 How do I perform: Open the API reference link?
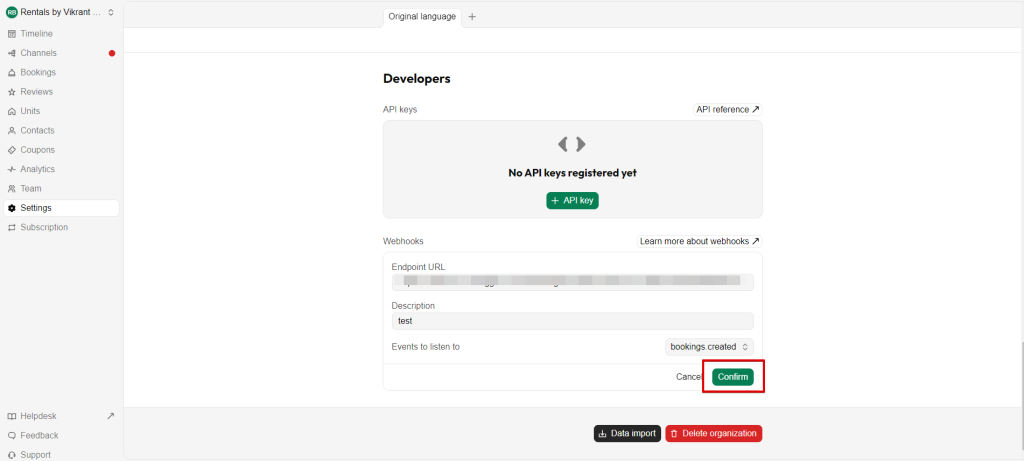pyautogui.click(x=727, y=109)
